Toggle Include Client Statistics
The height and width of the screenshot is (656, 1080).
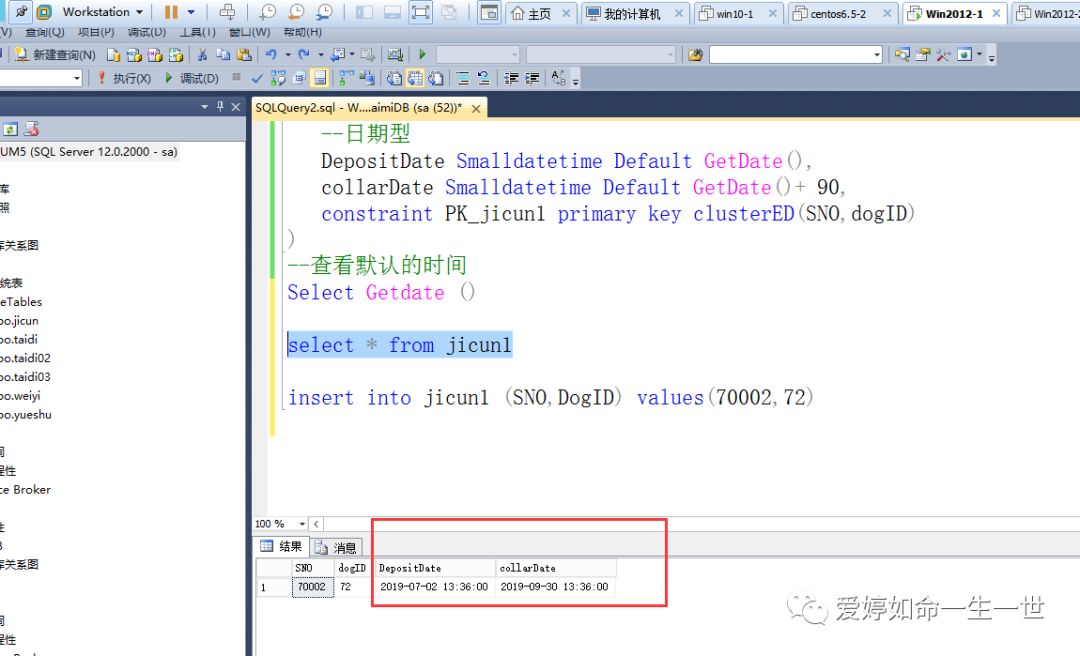(x=367, y=79)
